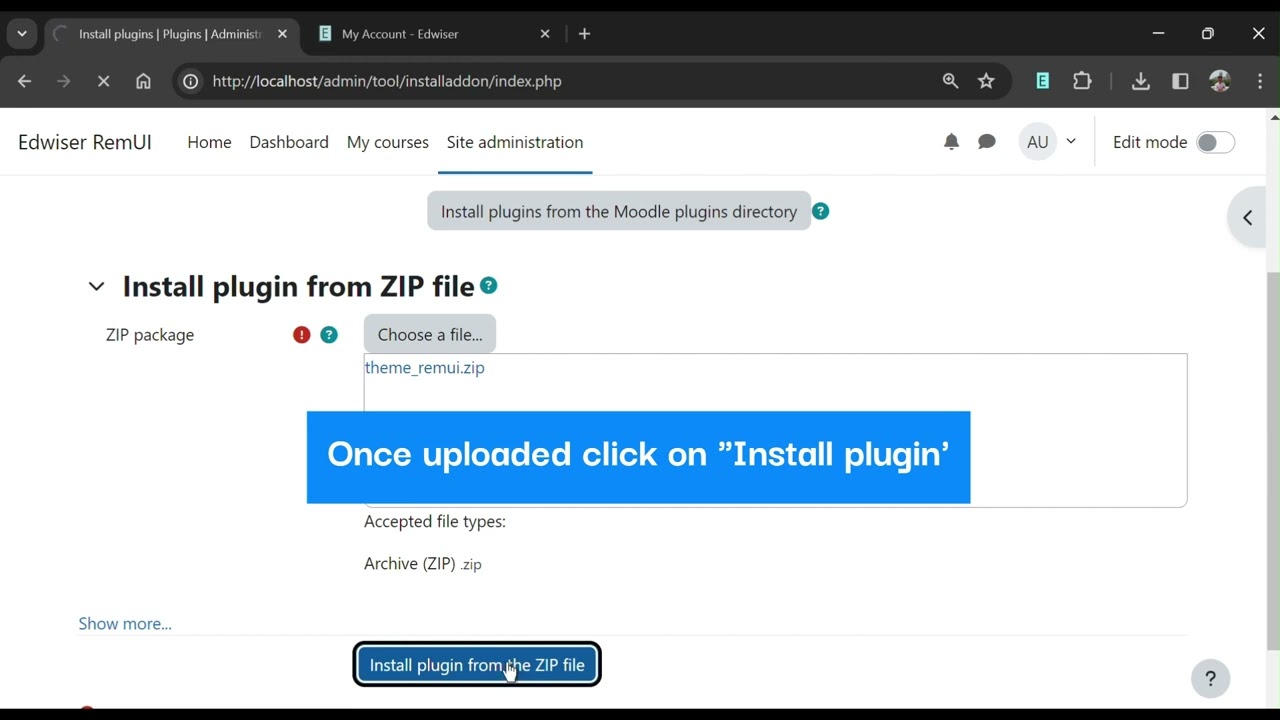Viewport: 1280px width, 720px height.
Task: Bookmark the page with the star icon
Action: pyautogui.click(x=986, y=81)
